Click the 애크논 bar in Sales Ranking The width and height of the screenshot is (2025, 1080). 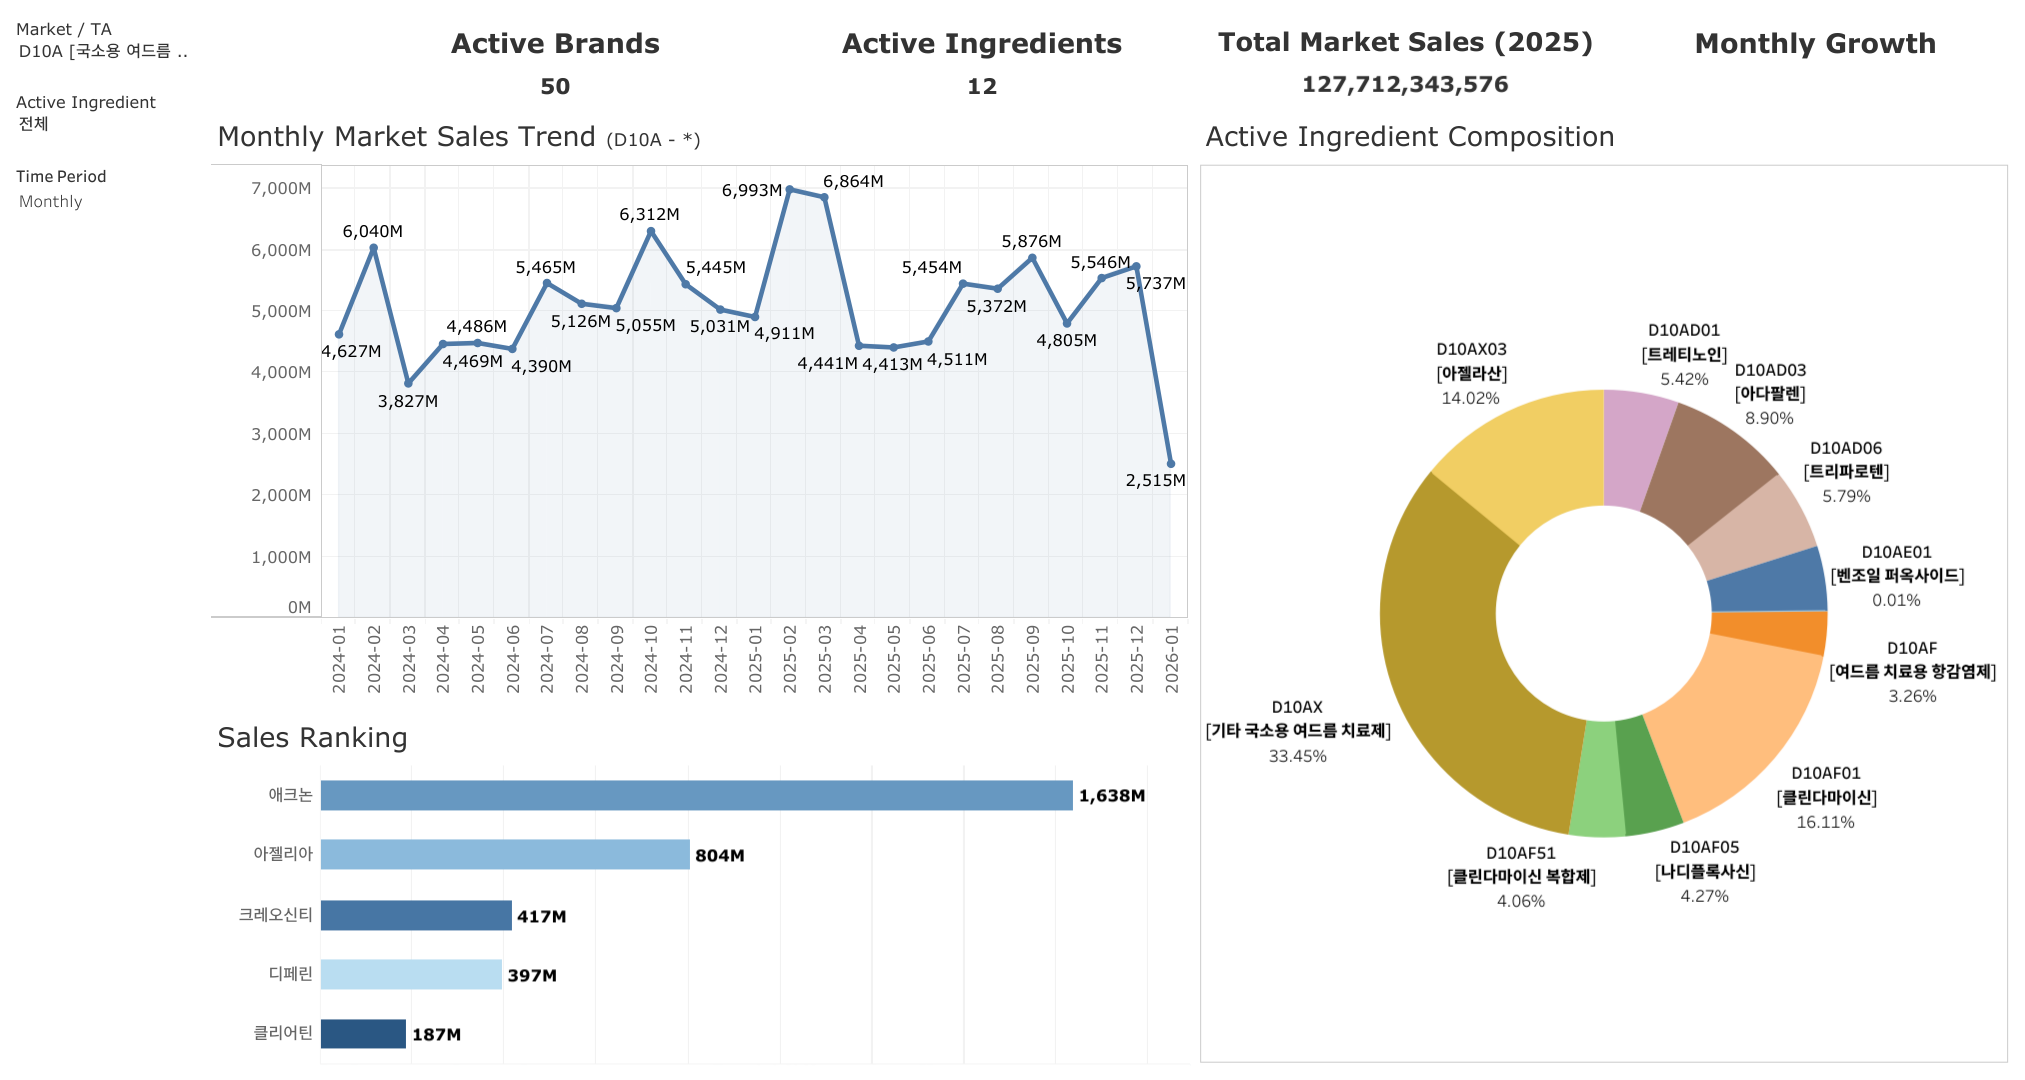[696, 796]
